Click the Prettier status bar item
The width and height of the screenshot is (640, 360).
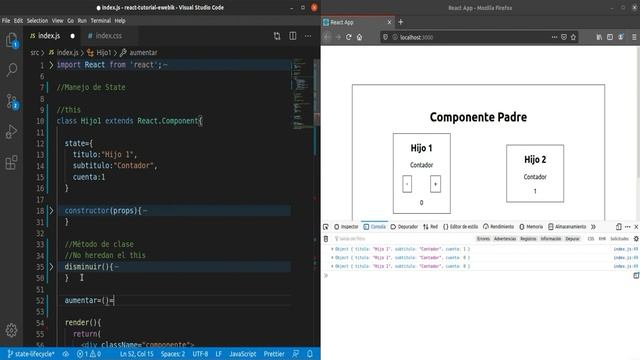(274, 354)
